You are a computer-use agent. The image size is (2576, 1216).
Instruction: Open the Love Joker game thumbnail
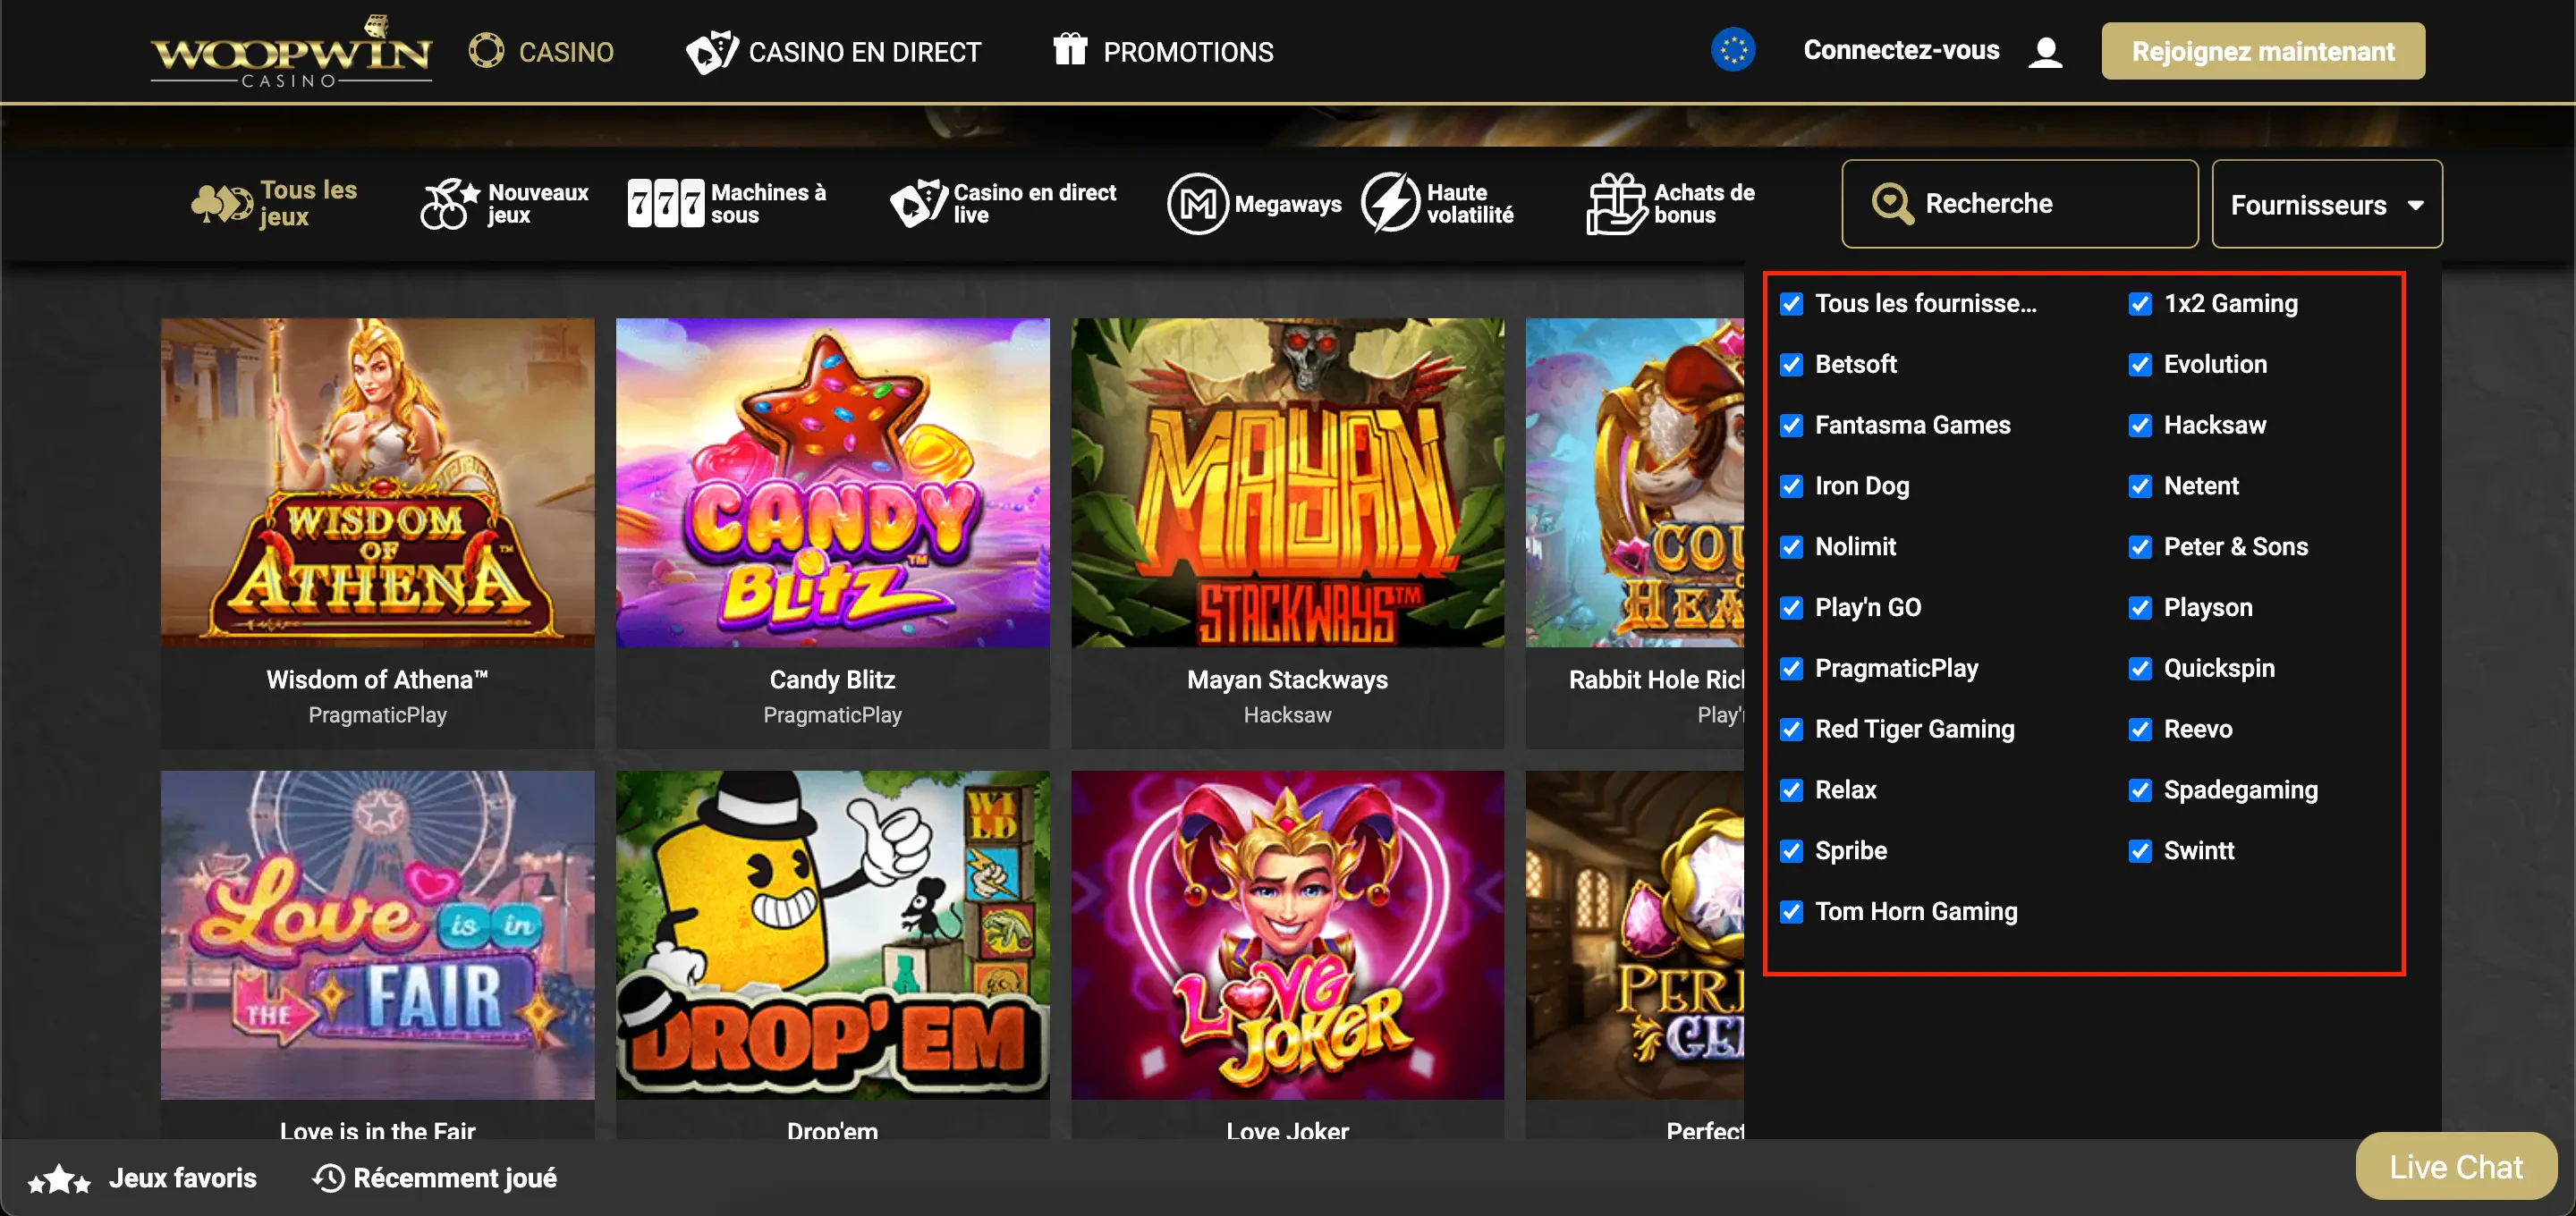click(x=1288, y=935)
